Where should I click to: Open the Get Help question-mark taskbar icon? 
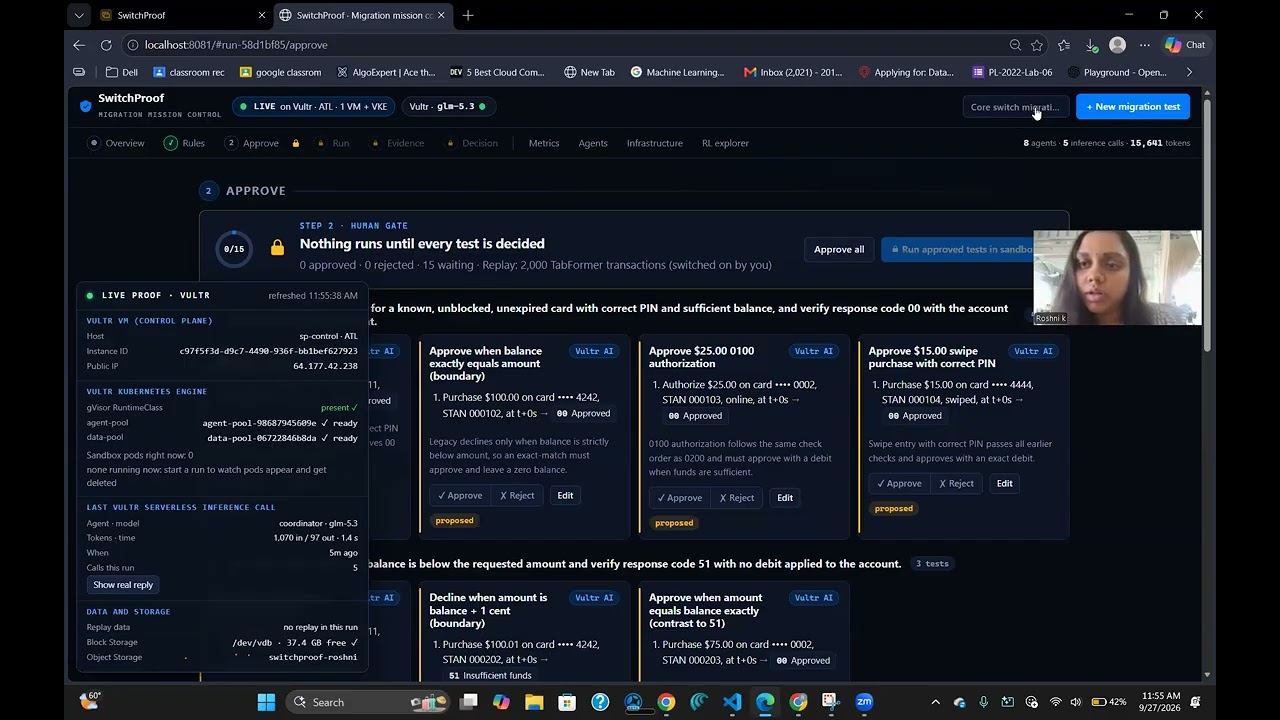click(x=600, y=702)
